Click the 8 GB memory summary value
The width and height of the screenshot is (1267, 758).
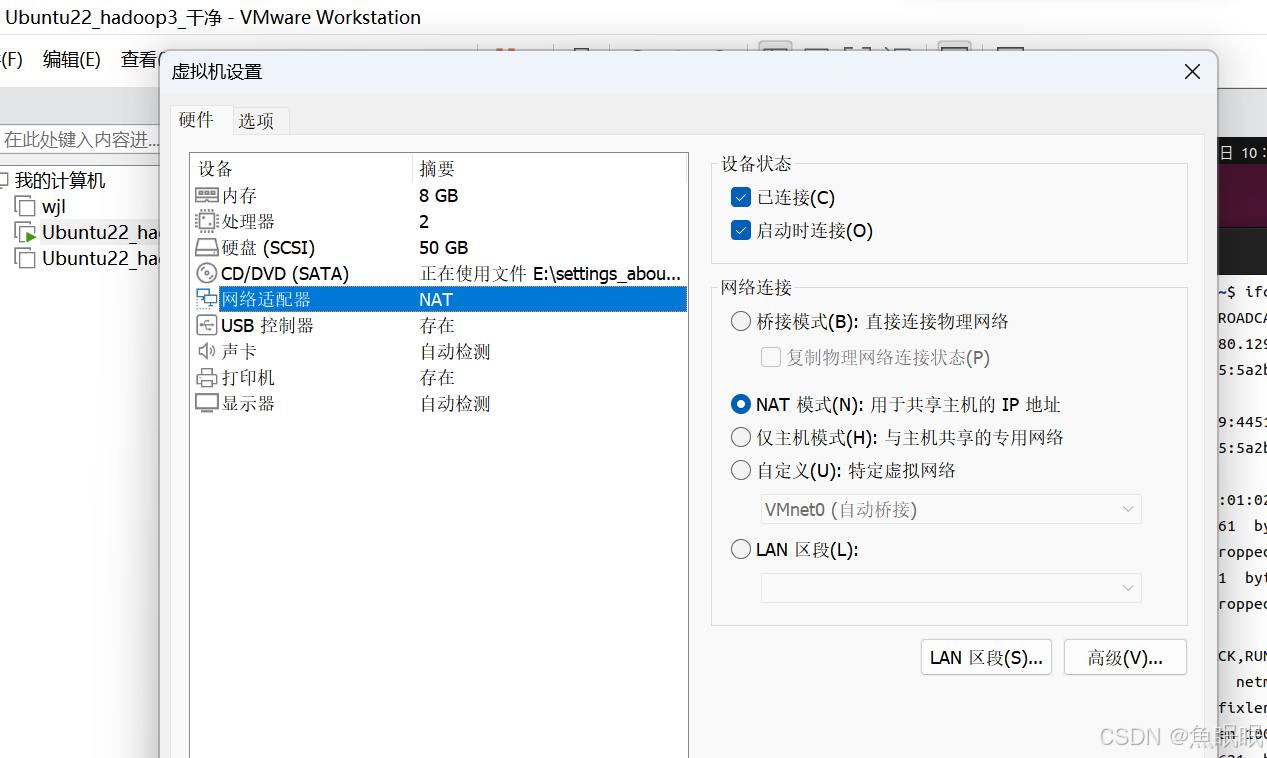[439, 196]
